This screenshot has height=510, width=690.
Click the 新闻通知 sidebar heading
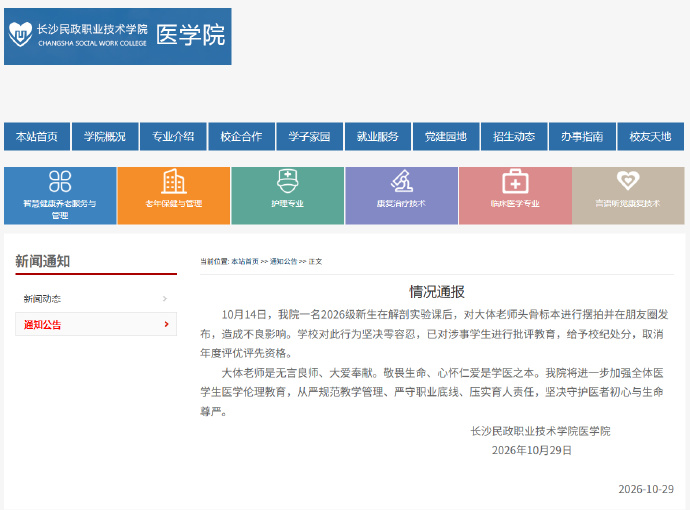click(43, 261)
